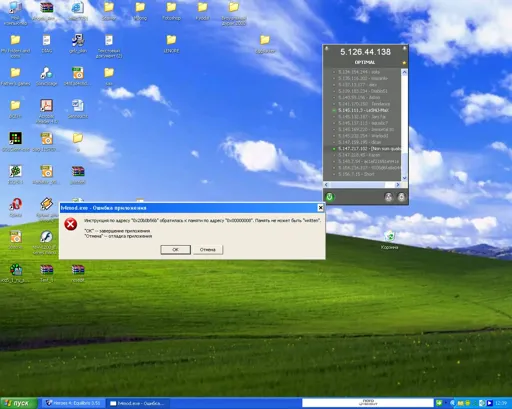Click the taskbar clock showing 12:39
Viewport: 512px width, 409px height.
501,403
